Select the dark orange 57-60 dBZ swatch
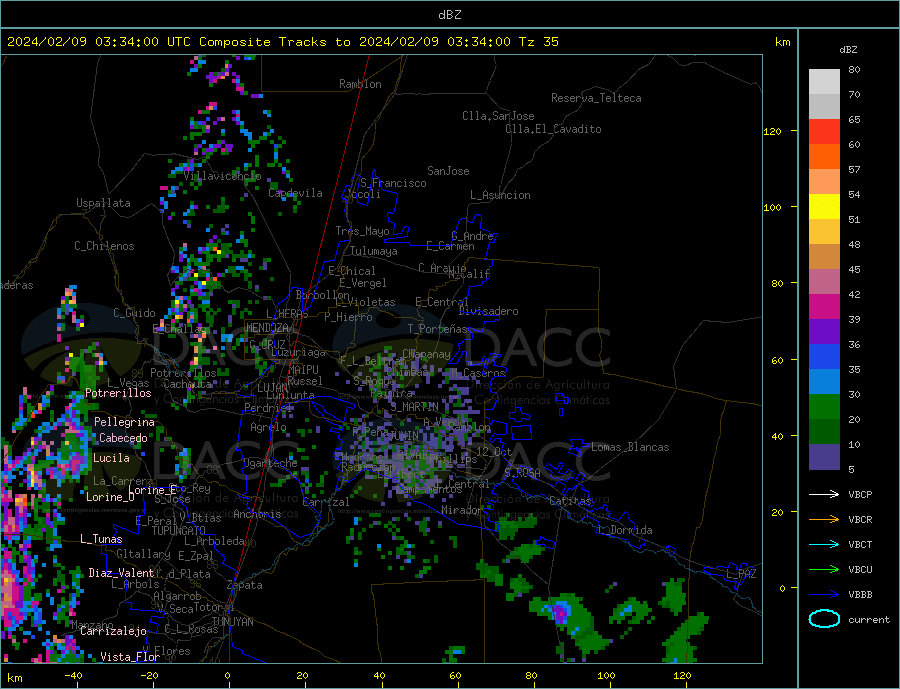 [824, 157]
